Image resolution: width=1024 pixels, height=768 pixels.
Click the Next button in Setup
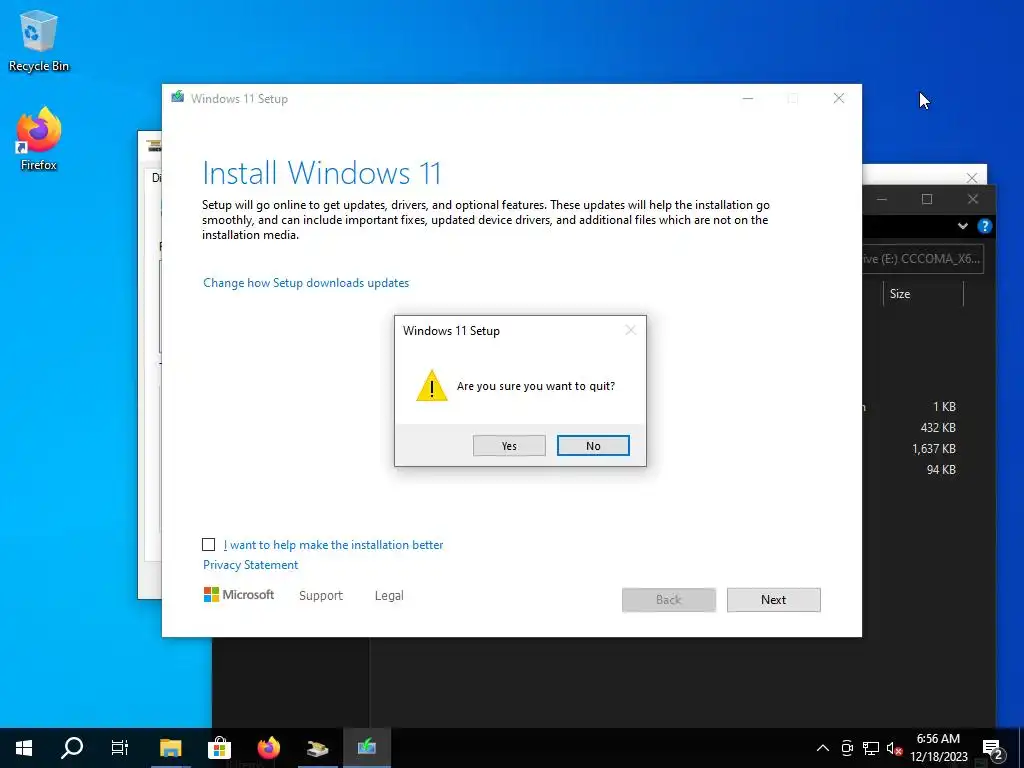click(x=773, y=600)
